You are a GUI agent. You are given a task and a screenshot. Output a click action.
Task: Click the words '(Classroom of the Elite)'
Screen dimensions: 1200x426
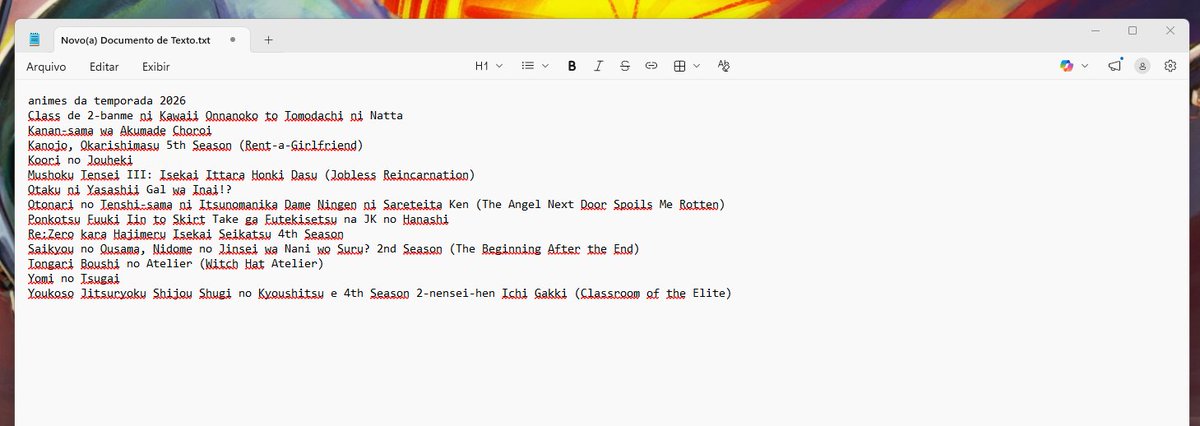coord(654,293)
